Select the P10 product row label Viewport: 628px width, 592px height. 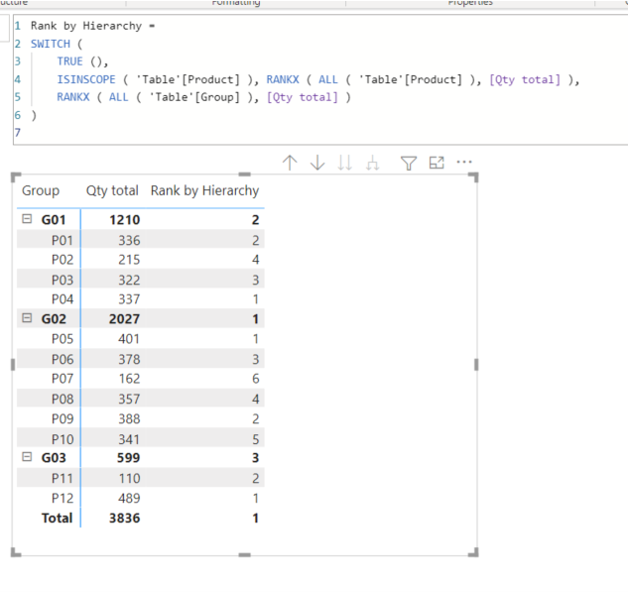[62, 439]
